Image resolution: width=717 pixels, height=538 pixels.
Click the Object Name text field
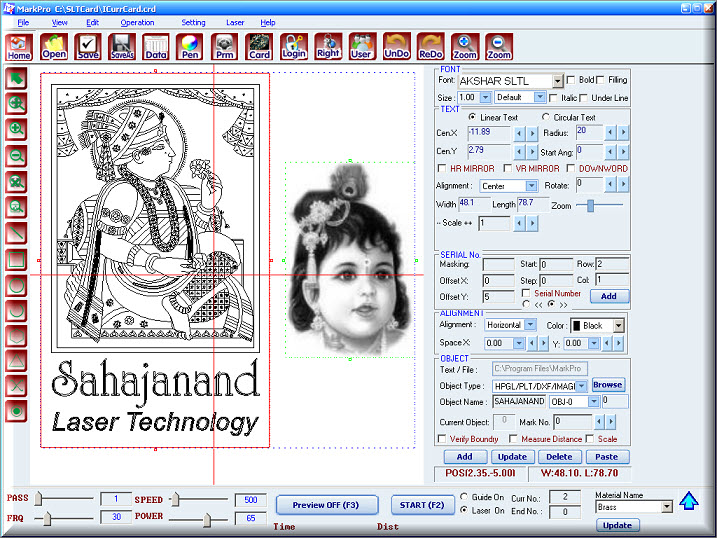518,401
